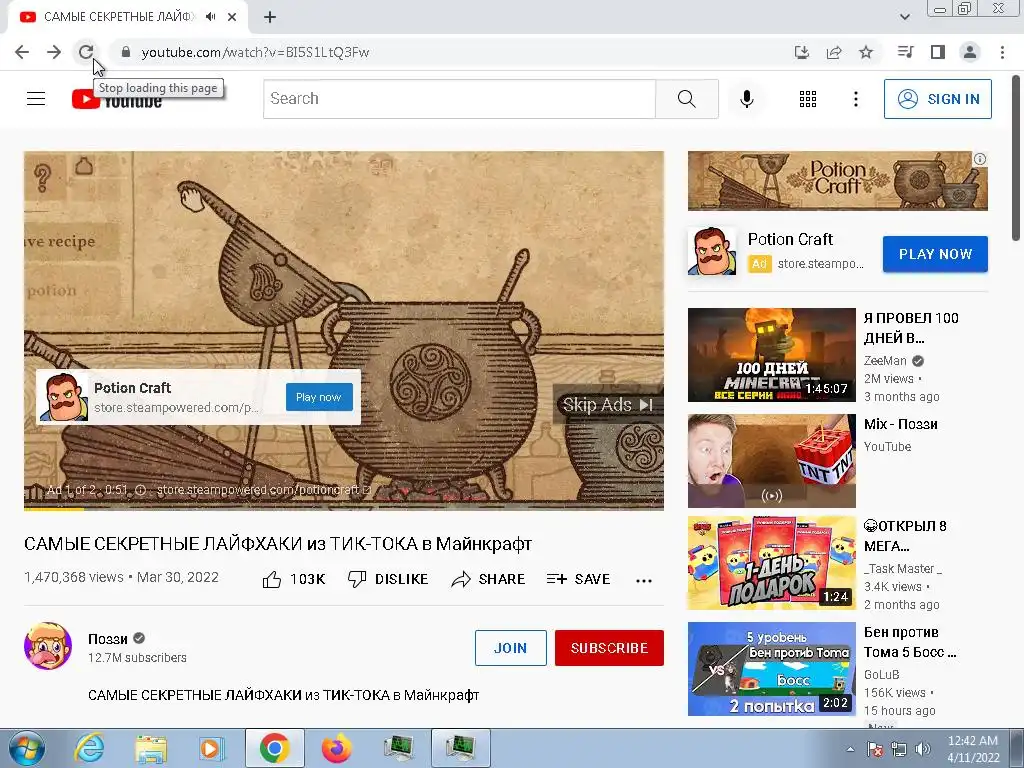Click the Potion Craft sidebar ad title
1024x768 pixels.
point(790,239)
